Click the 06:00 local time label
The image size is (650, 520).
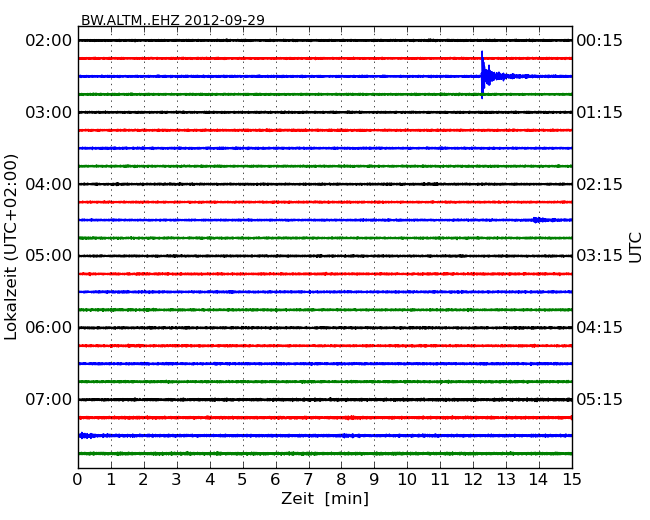click(49, 328)
